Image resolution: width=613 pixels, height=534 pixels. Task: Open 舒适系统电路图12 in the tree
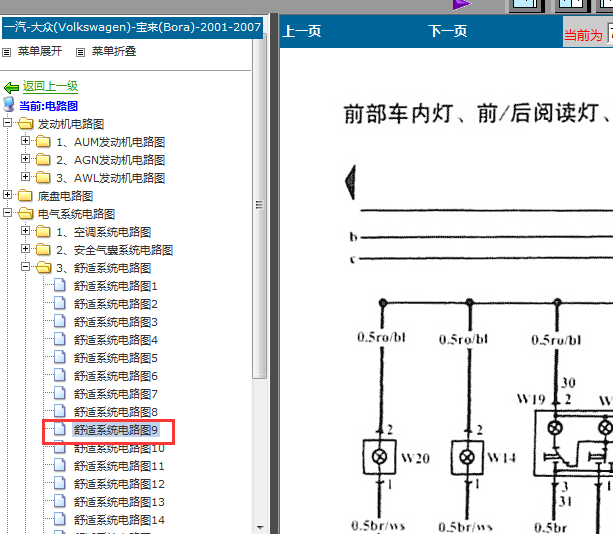119,484
